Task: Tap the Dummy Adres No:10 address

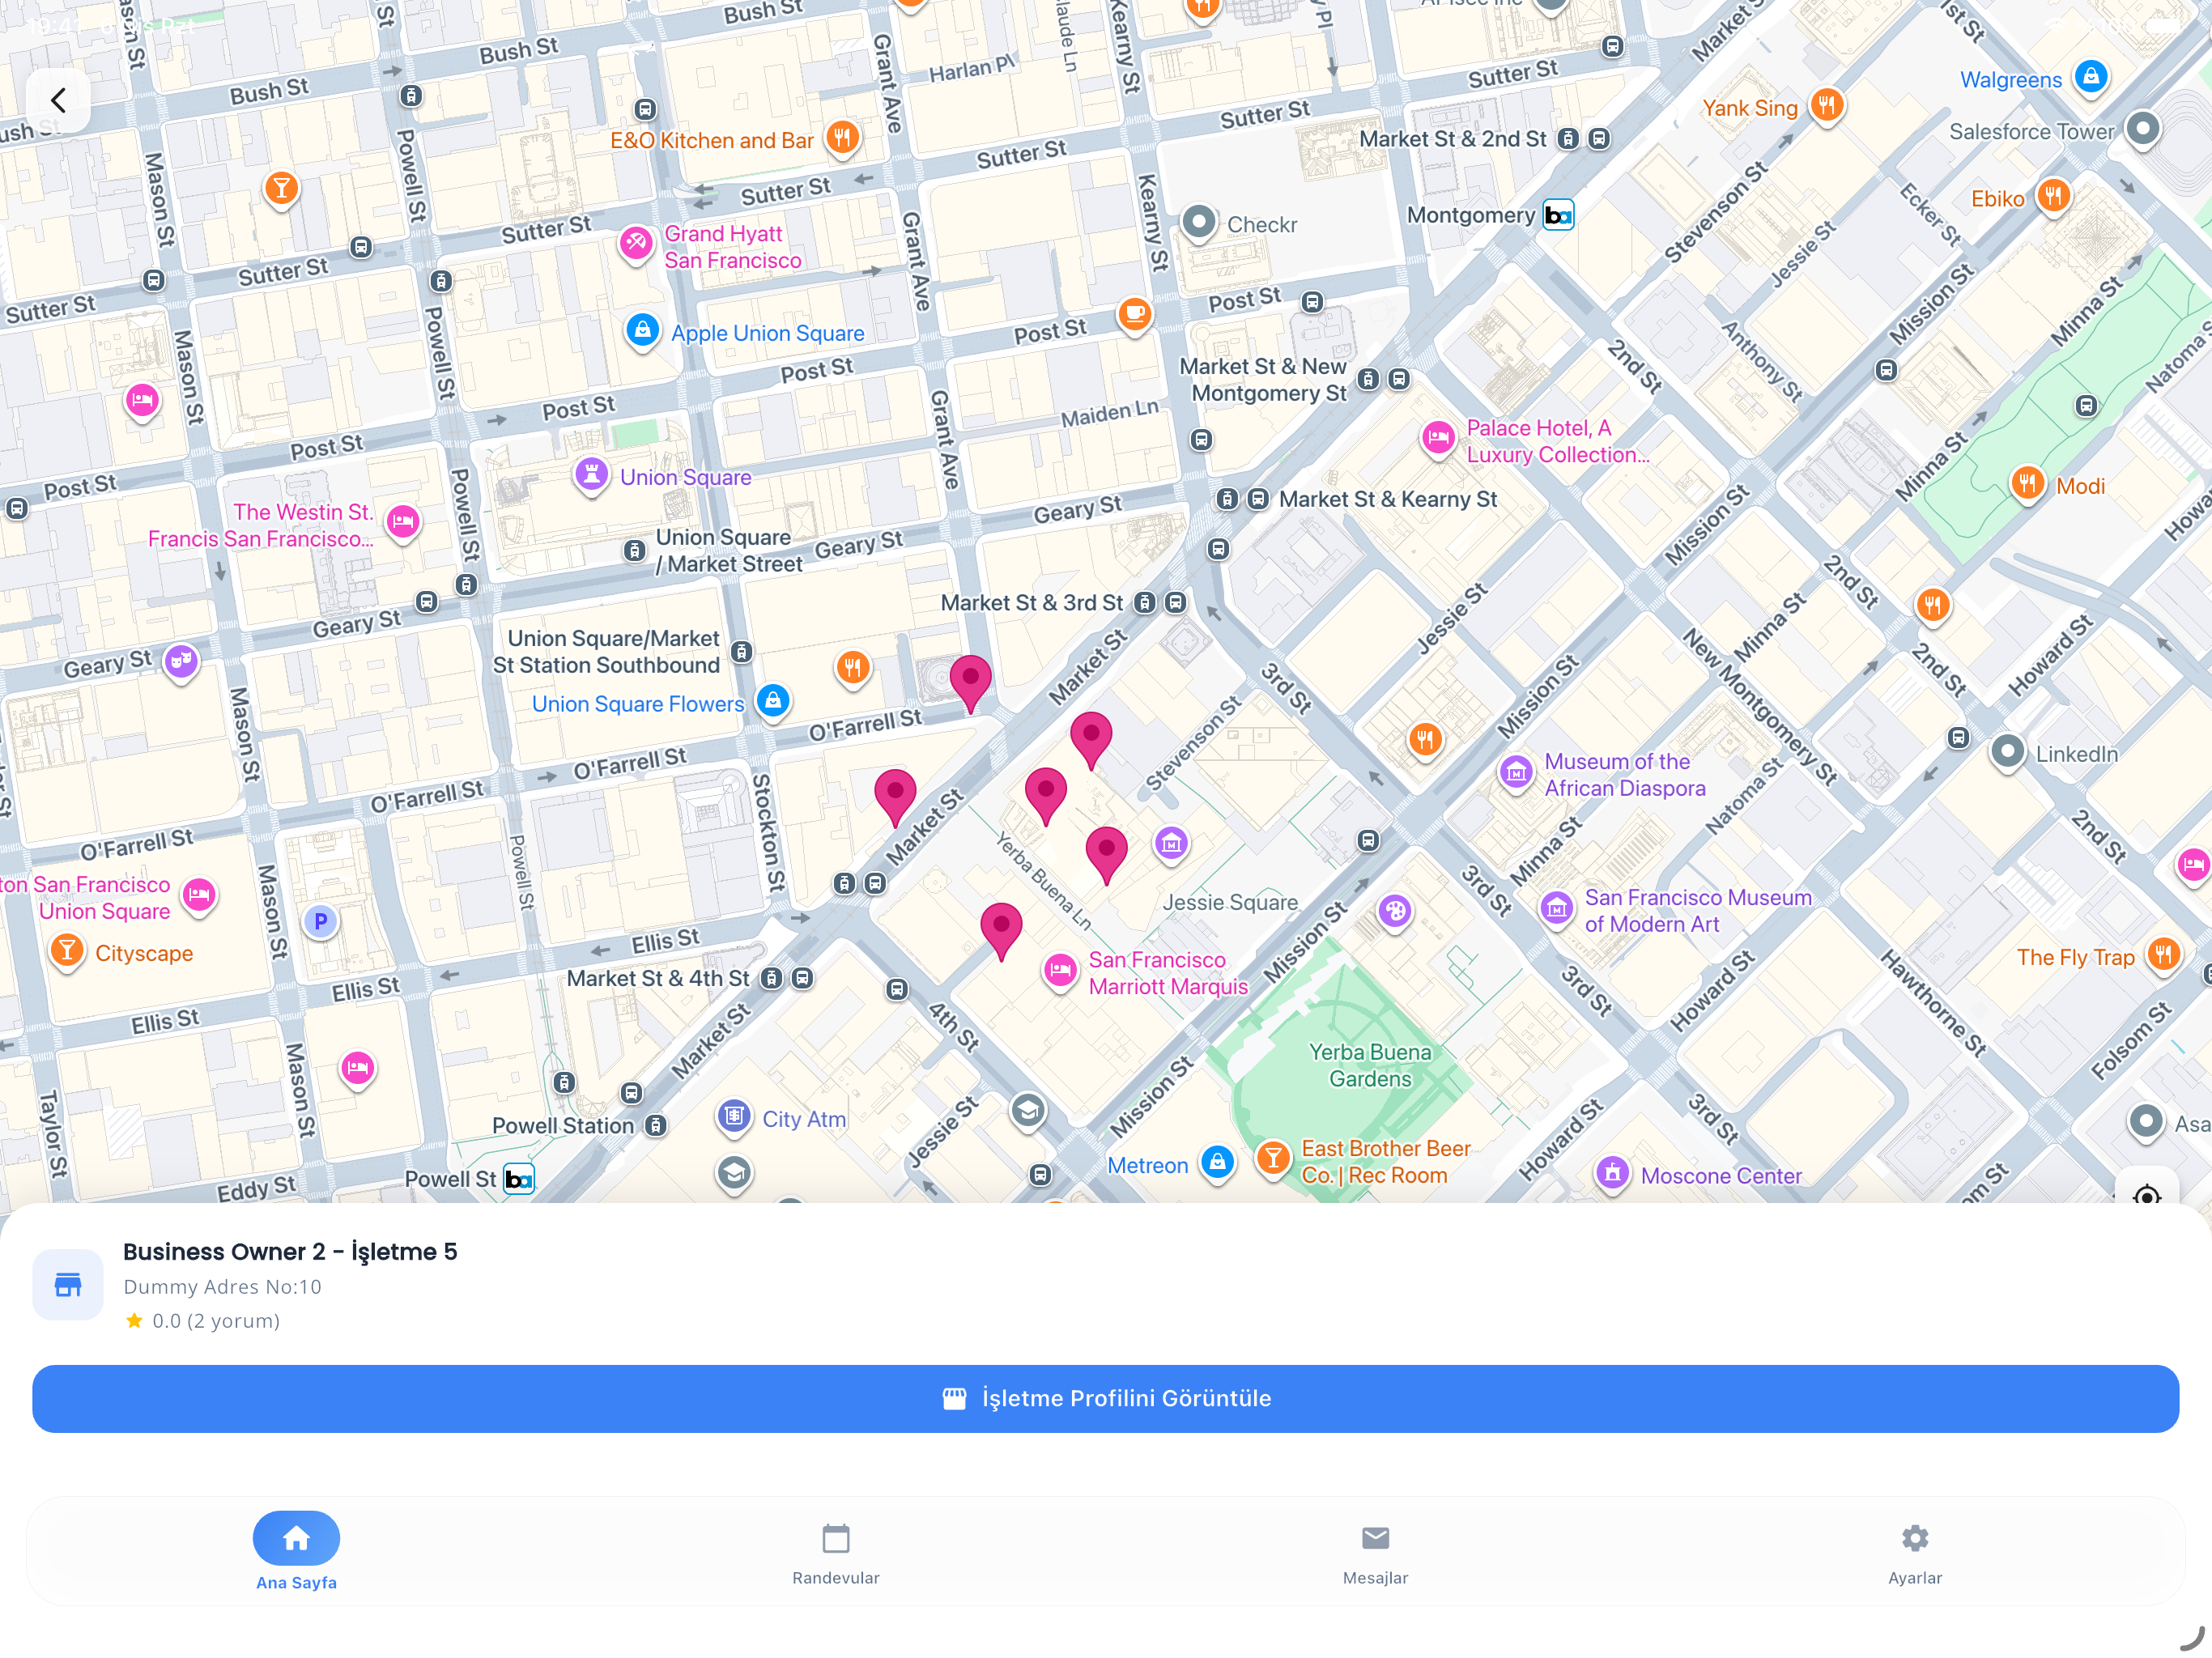Action: (223, 1286)
